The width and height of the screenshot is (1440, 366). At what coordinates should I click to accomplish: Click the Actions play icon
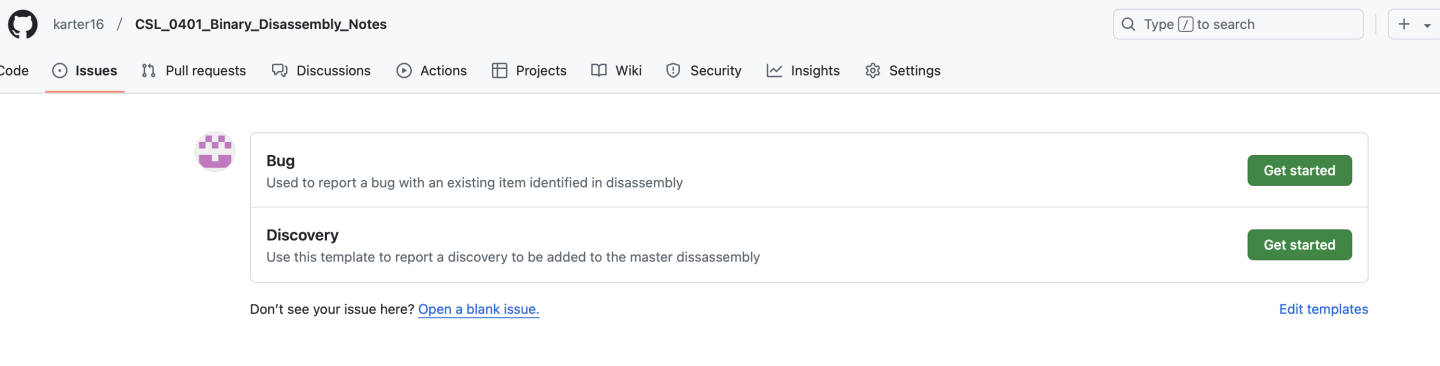(404, 70)
